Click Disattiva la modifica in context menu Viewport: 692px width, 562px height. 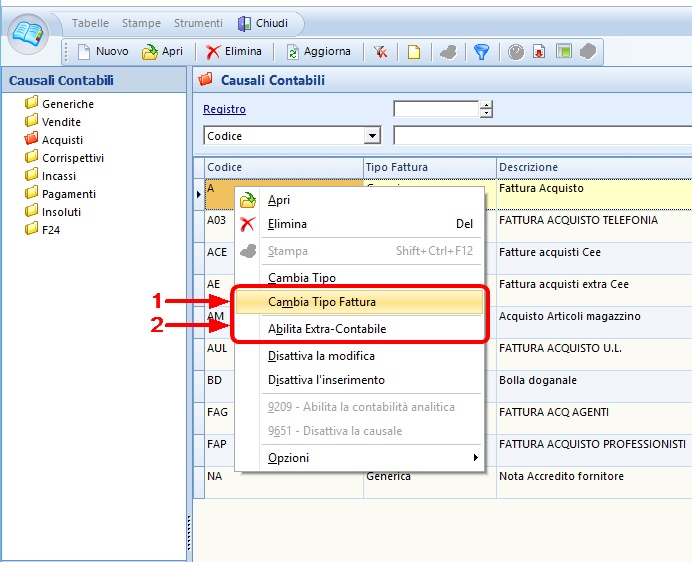click(321, 356)
